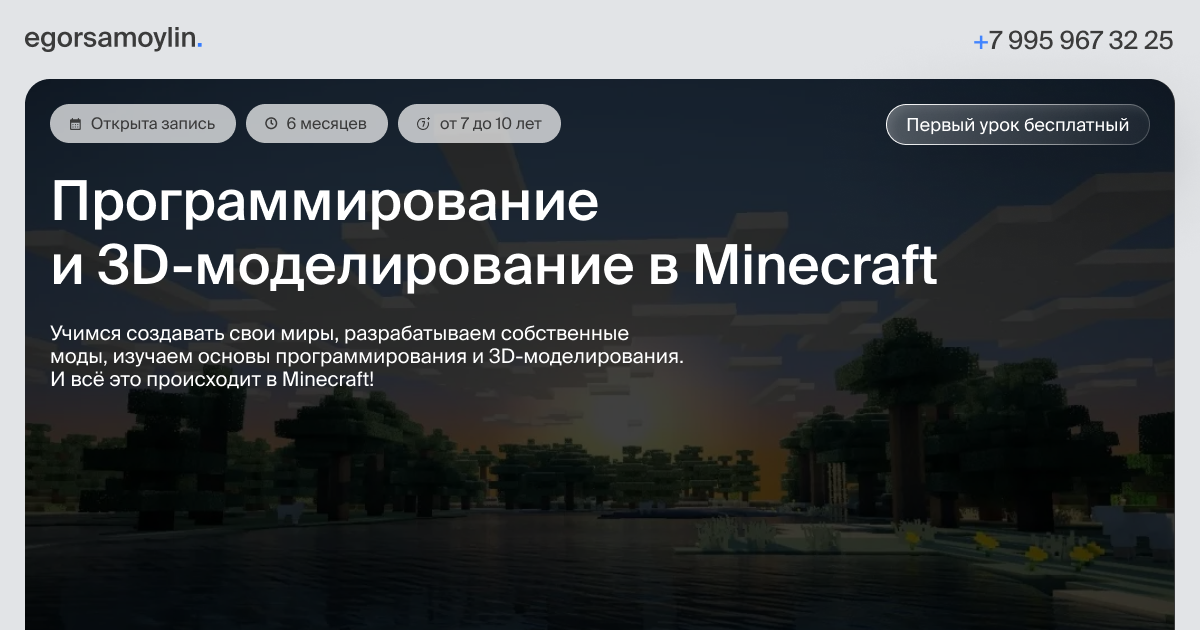Click the blue plus sign in the phone number
The image size is (1200, 630).
click(980, 42)
